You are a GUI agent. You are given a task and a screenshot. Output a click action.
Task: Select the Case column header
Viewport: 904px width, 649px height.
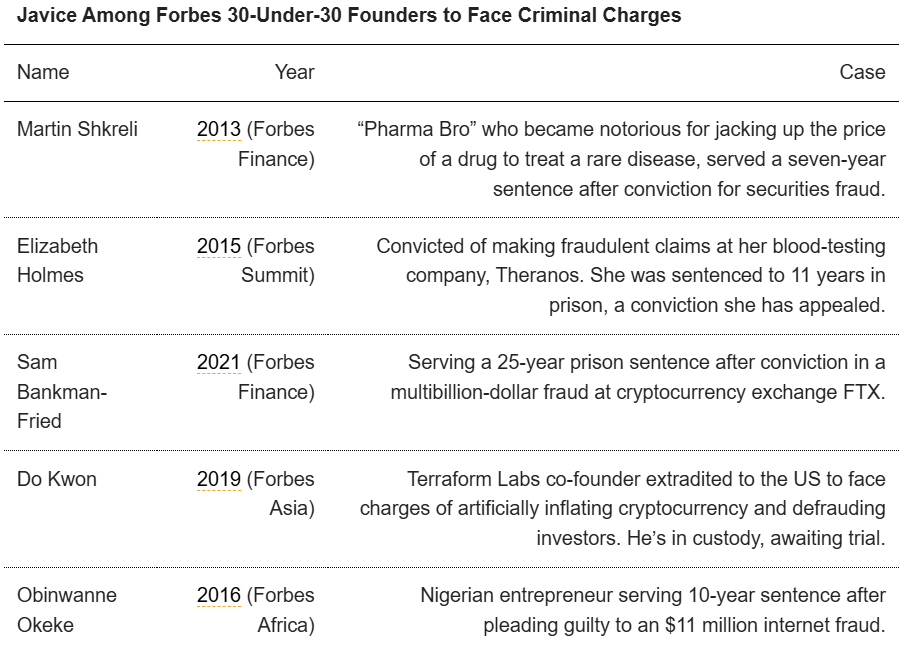(x=862, y=72)
